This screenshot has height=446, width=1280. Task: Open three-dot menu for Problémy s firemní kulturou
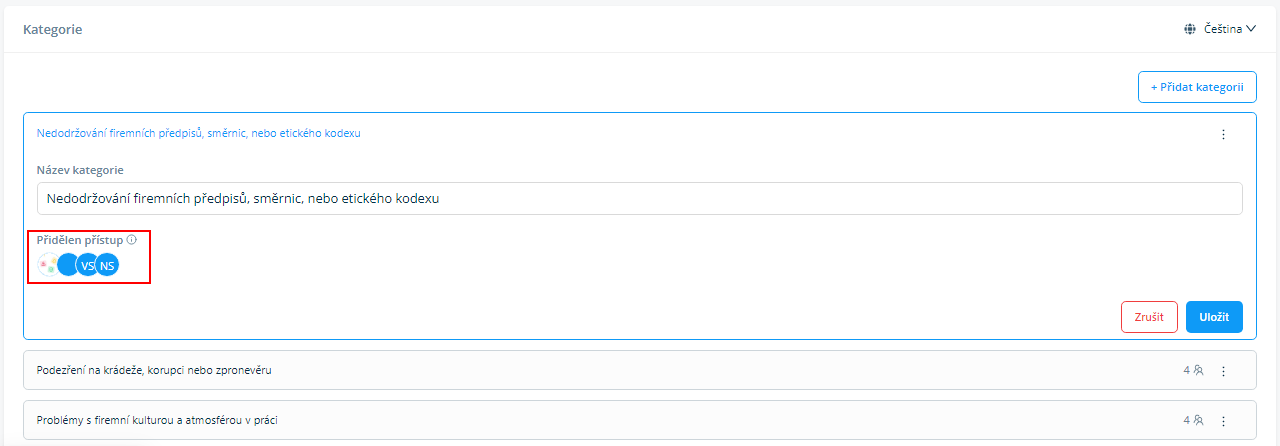1222,421
